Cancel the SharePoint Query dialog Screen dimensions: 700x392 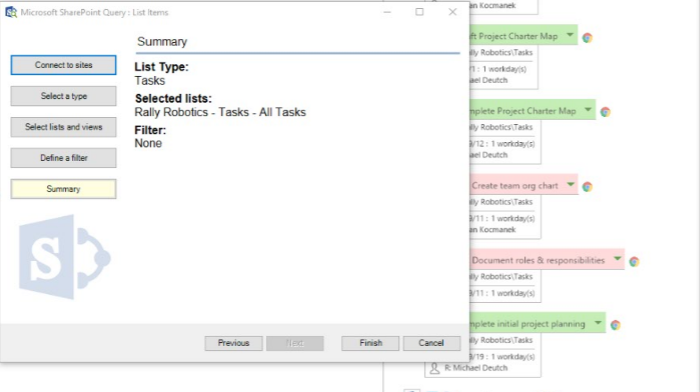[x=431, y=343]
